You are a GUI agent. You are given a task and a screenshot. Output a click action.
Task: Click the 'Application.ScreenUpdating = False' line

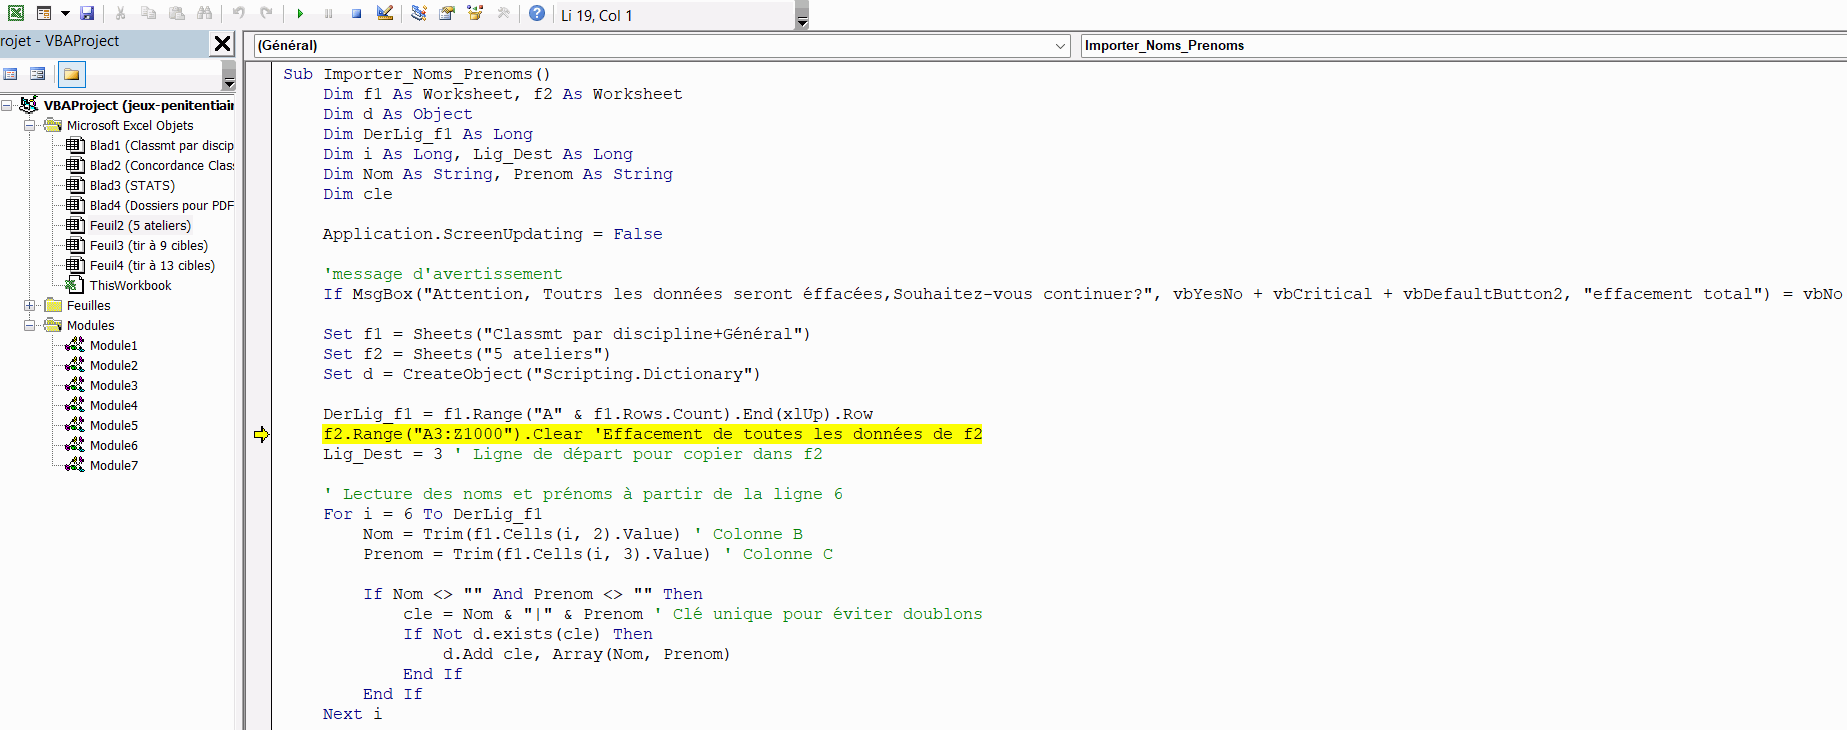pos(493,234)
